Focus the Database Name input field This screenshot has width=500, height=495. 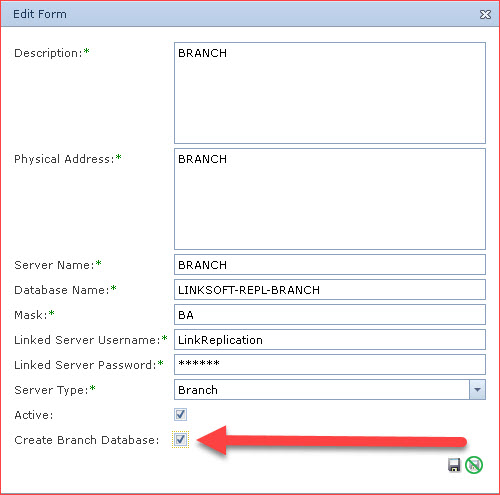click(x=330, y=290)
